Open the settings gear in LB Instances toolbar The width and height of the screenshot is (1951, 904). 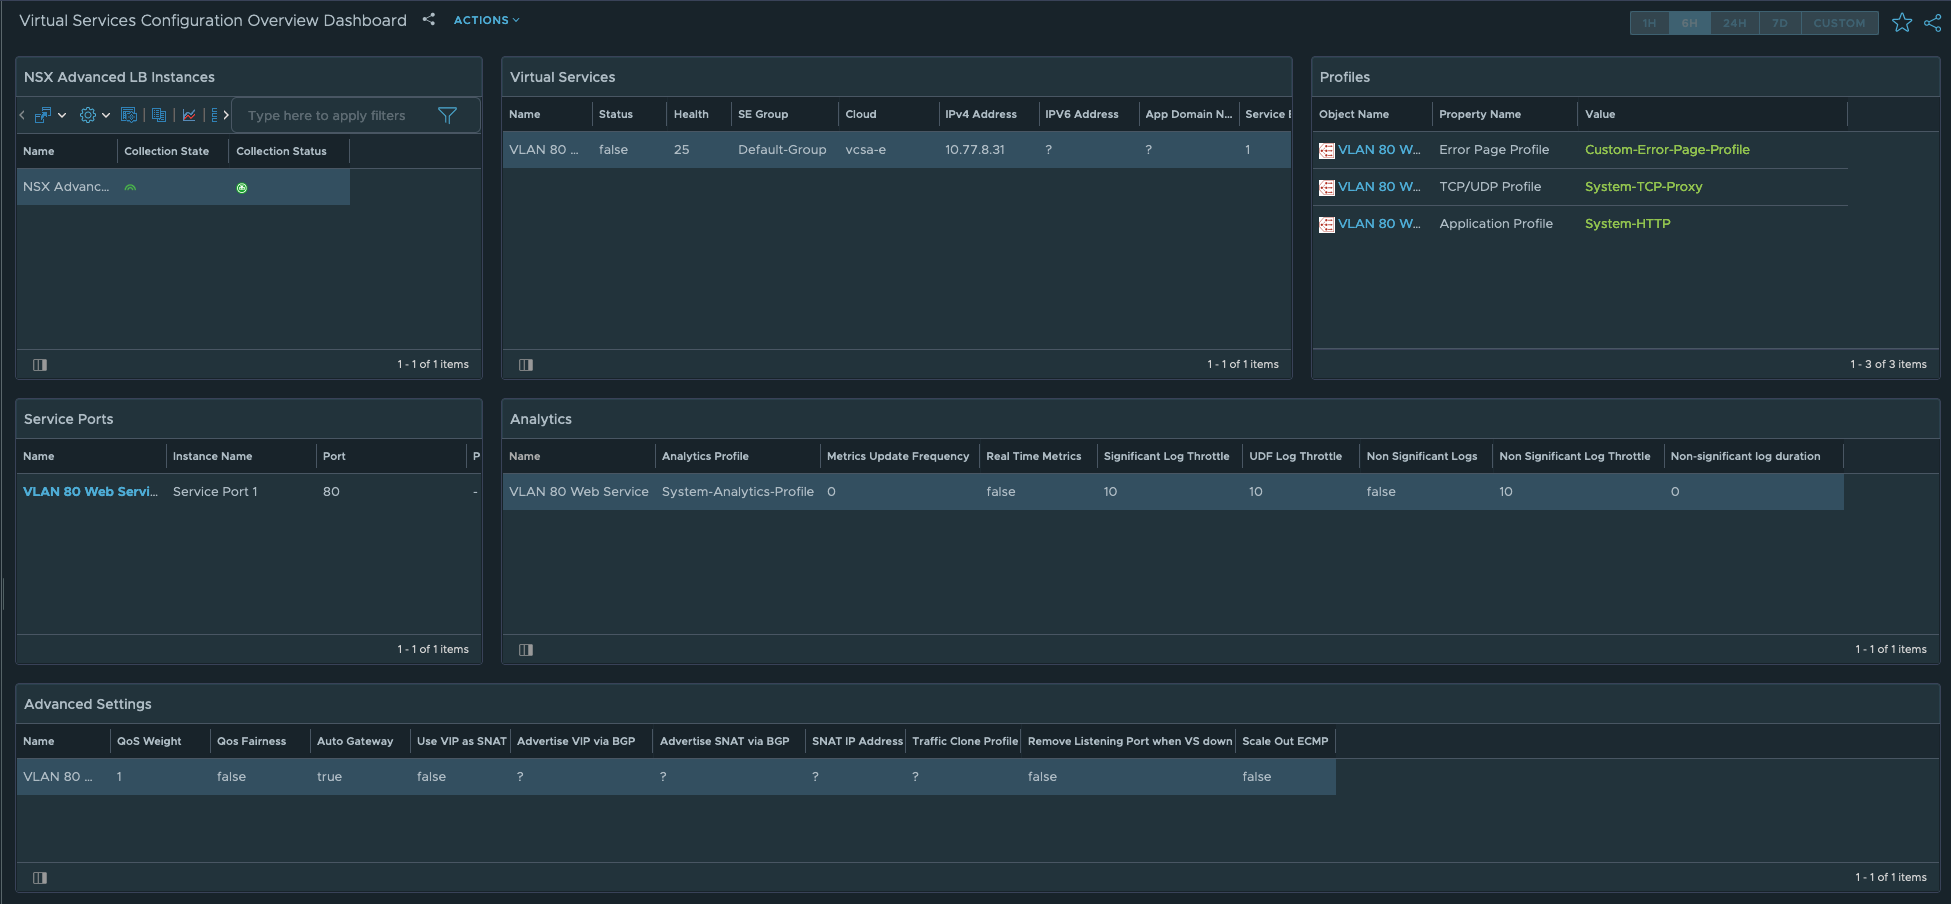pyautogui.click(x=88, y=115)
